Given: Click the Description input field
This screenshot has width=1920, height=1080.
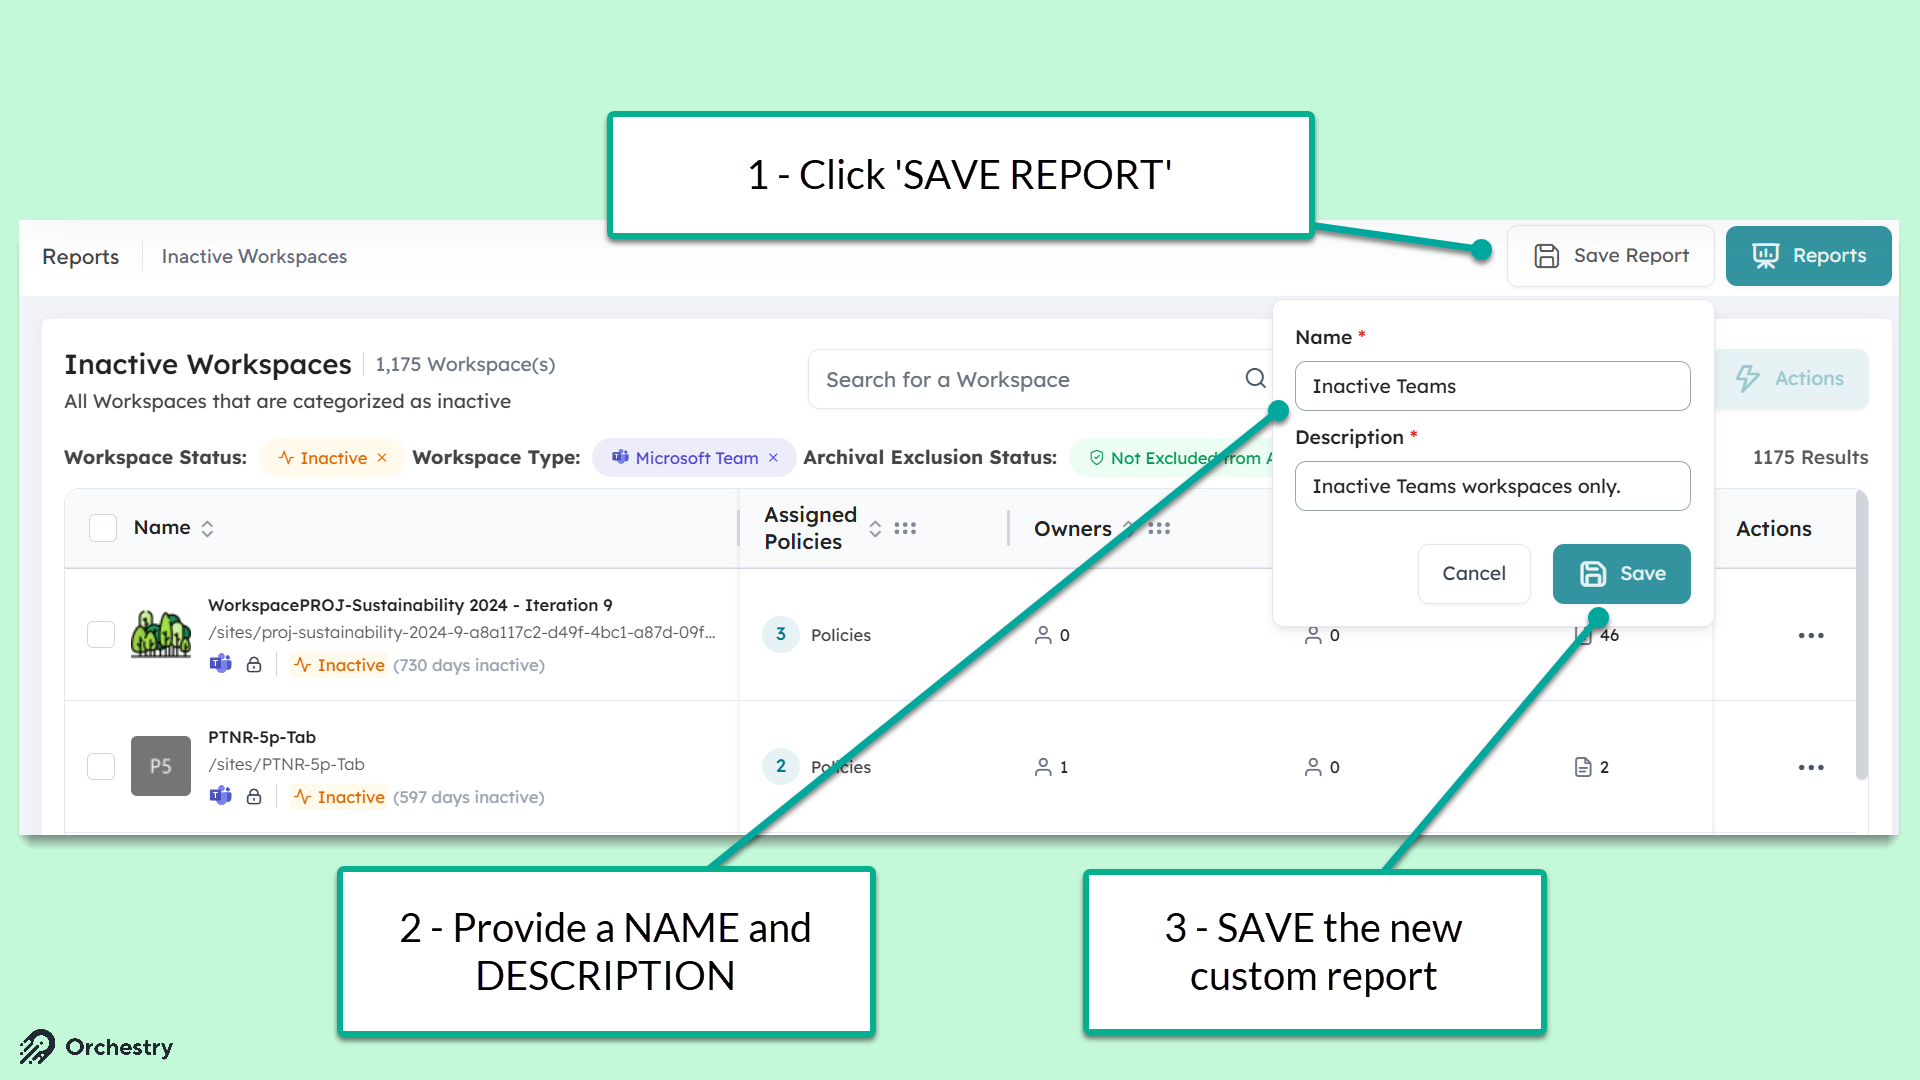Looking at the screenshot, I should 1492,486.
